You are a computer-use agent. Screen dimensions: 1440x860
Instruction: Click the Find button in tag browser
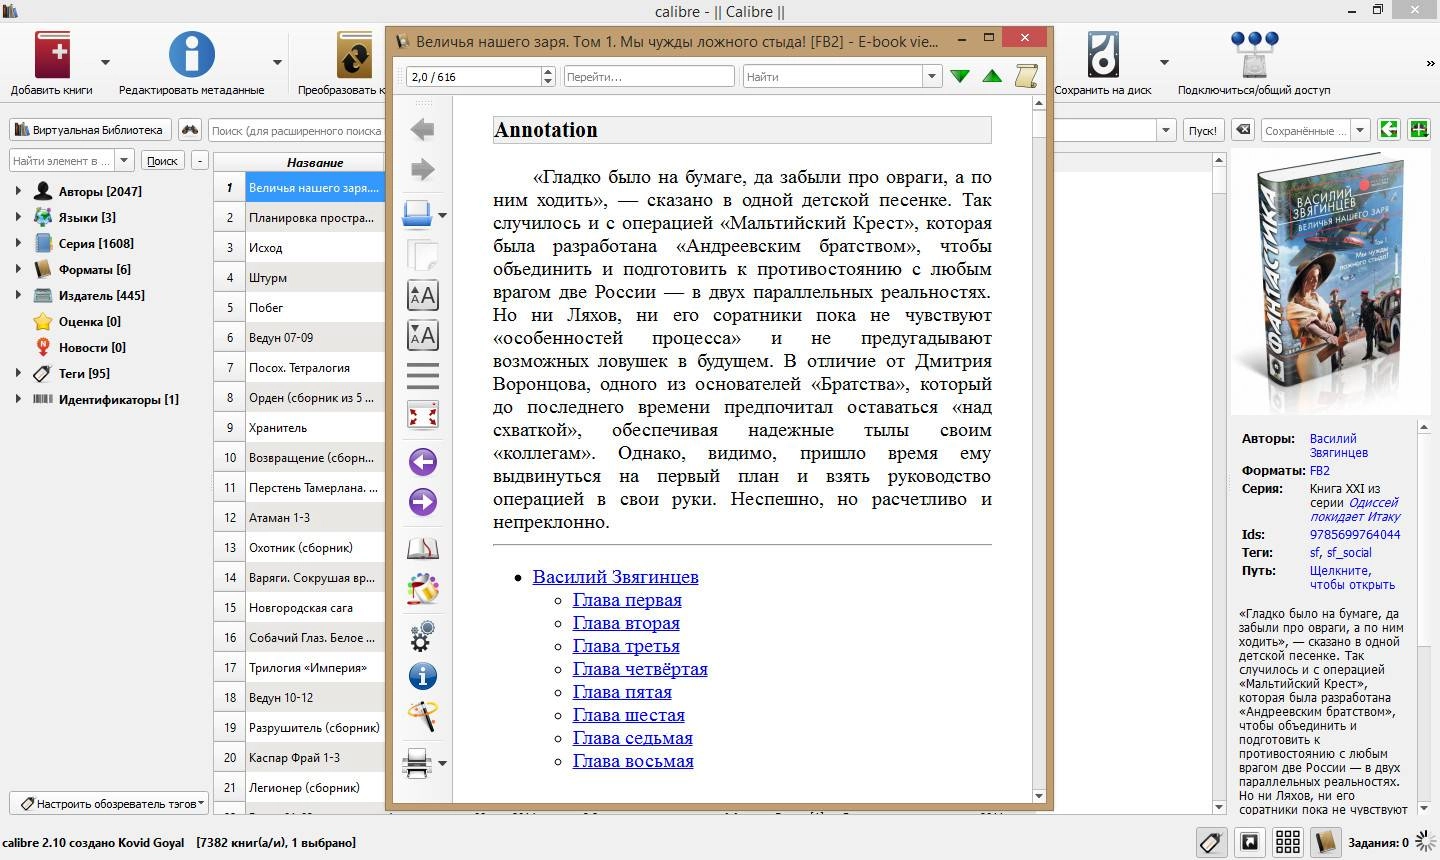pyautogui.click(x=162, y=160)
